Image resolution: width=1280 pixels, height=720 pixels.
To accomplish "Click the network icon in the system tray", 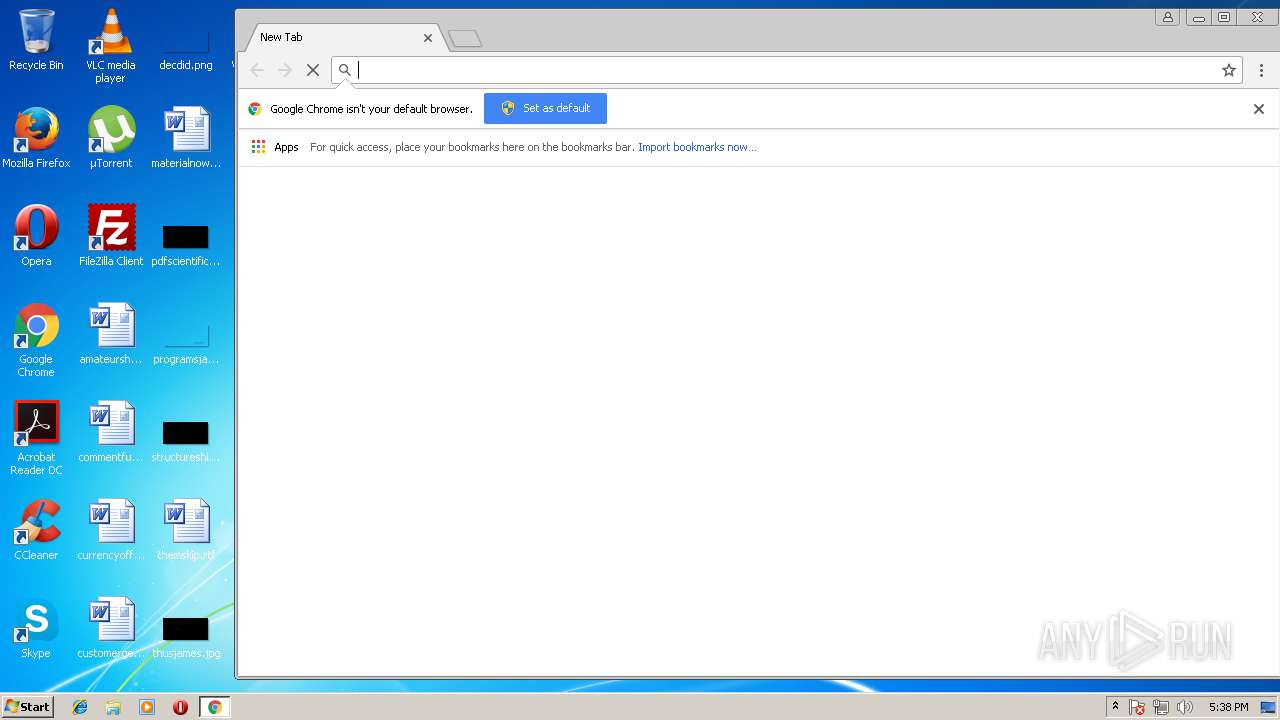I will point(1161,707).
